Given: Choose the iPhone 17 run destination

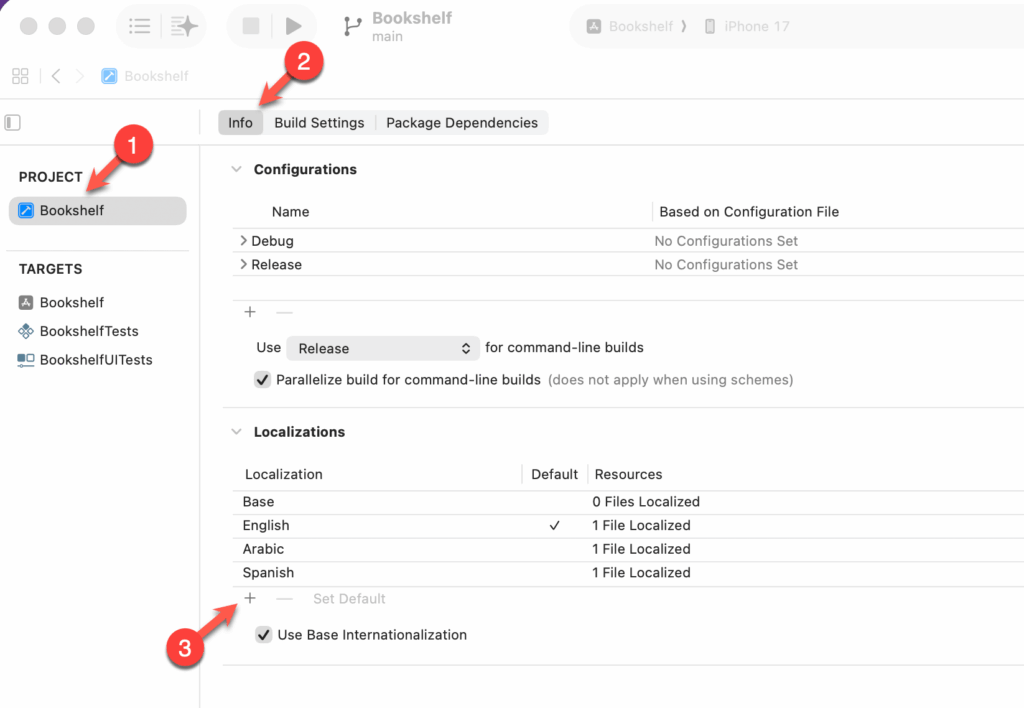Looking at the screenshot, I should coord(746,26).
